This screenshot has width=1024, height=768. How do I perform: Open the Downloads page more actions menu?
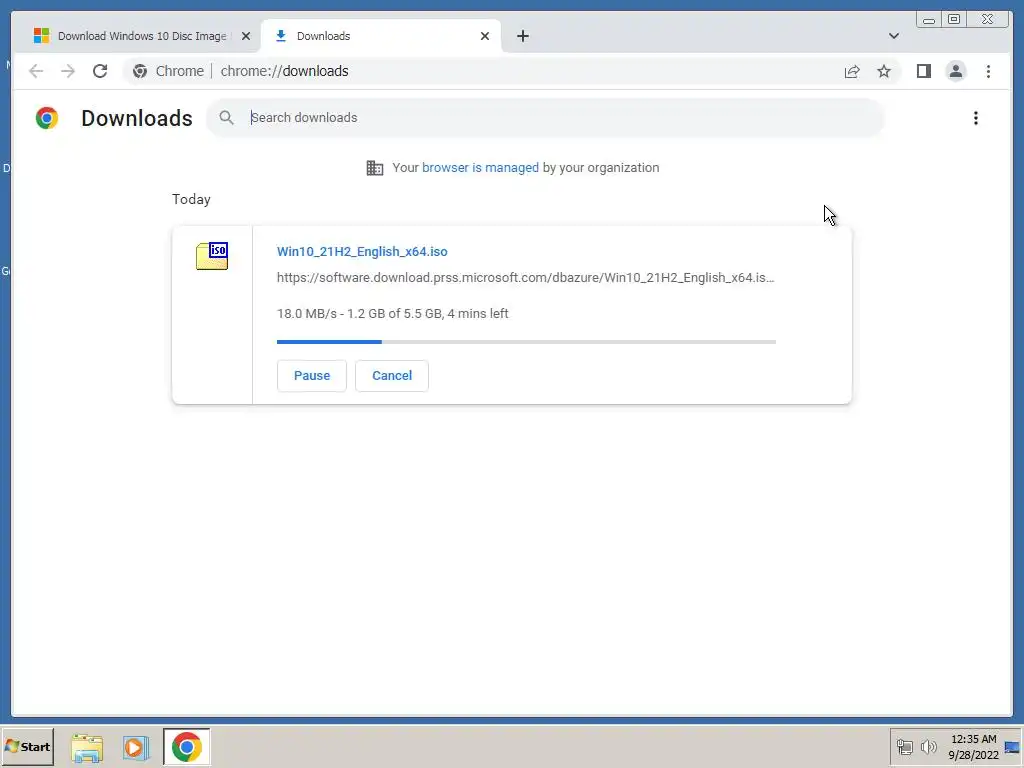click(x=976, y=118)
